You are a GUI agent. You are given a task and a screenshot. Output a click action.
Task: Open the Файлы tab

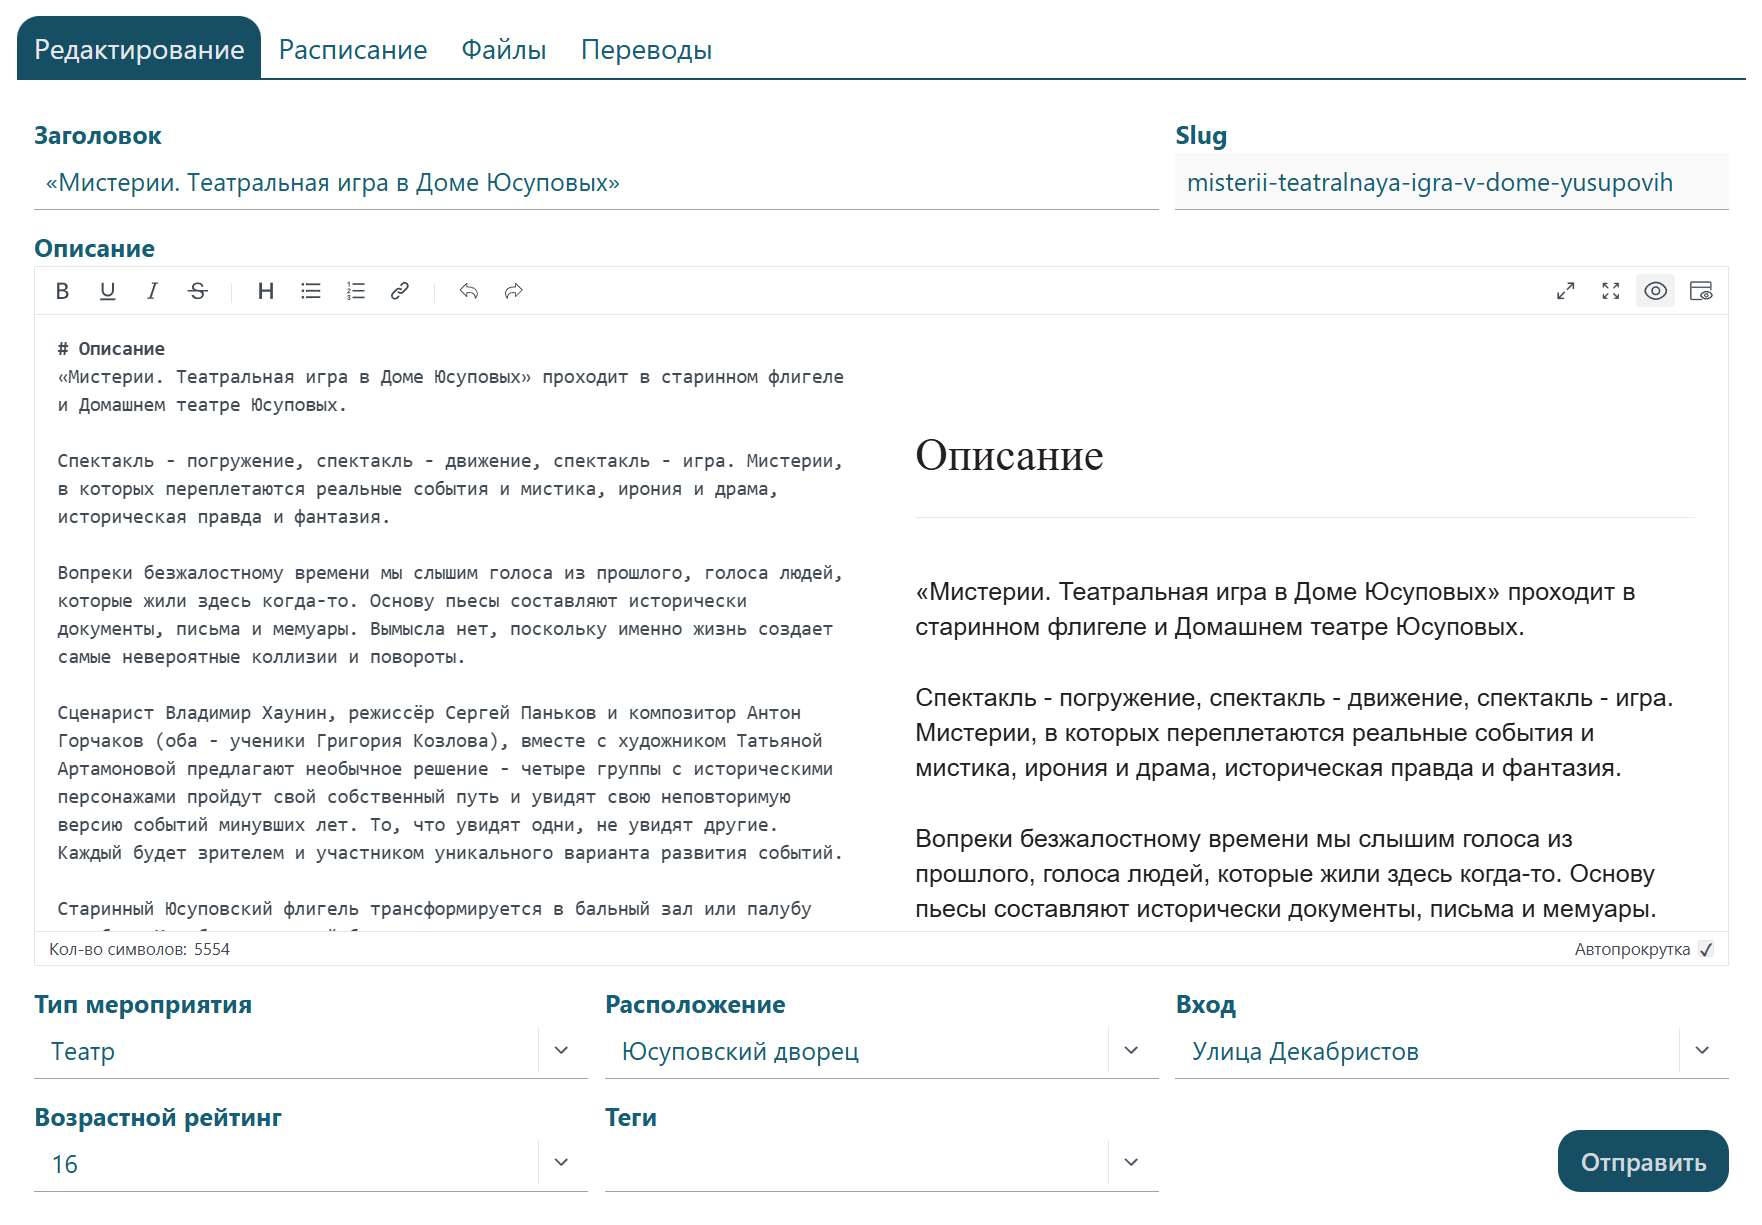[x=503, y=50]
